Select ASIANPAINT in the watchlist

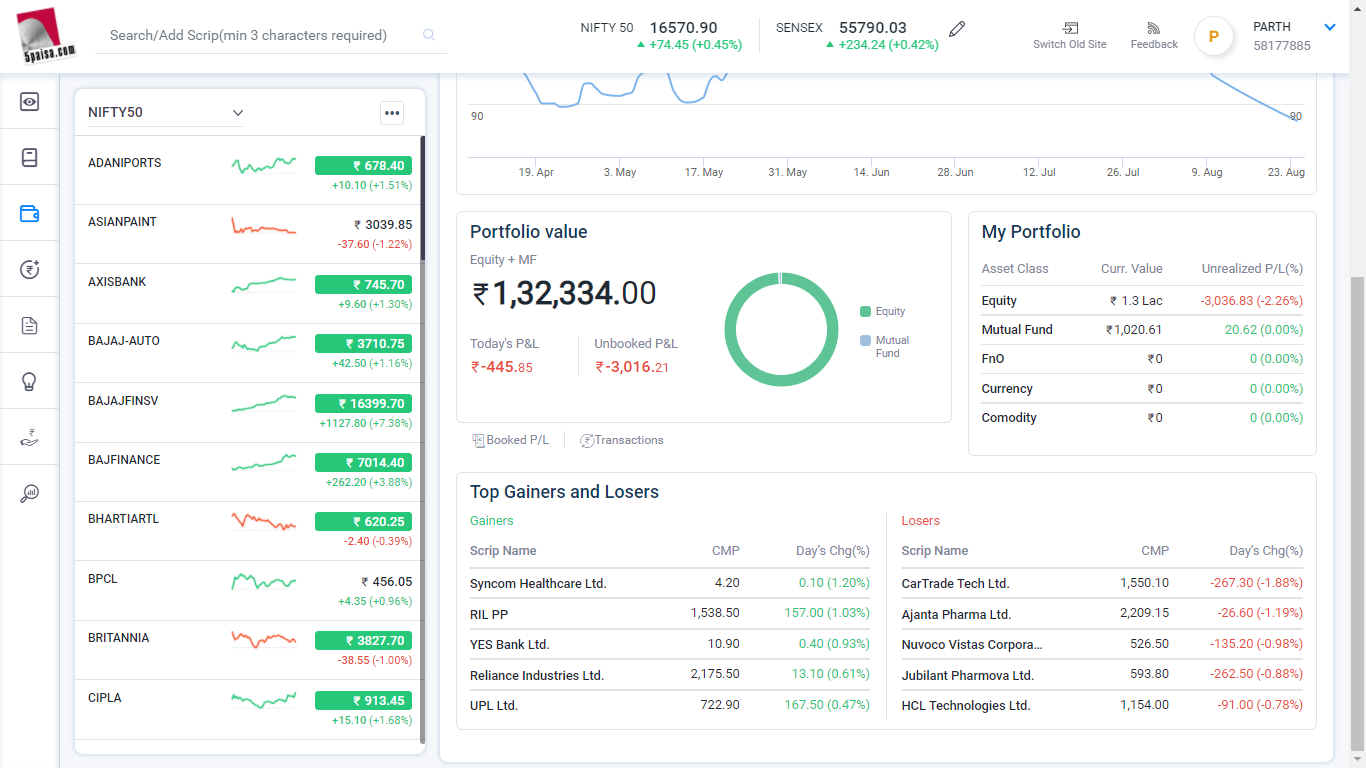coord(122,222)
